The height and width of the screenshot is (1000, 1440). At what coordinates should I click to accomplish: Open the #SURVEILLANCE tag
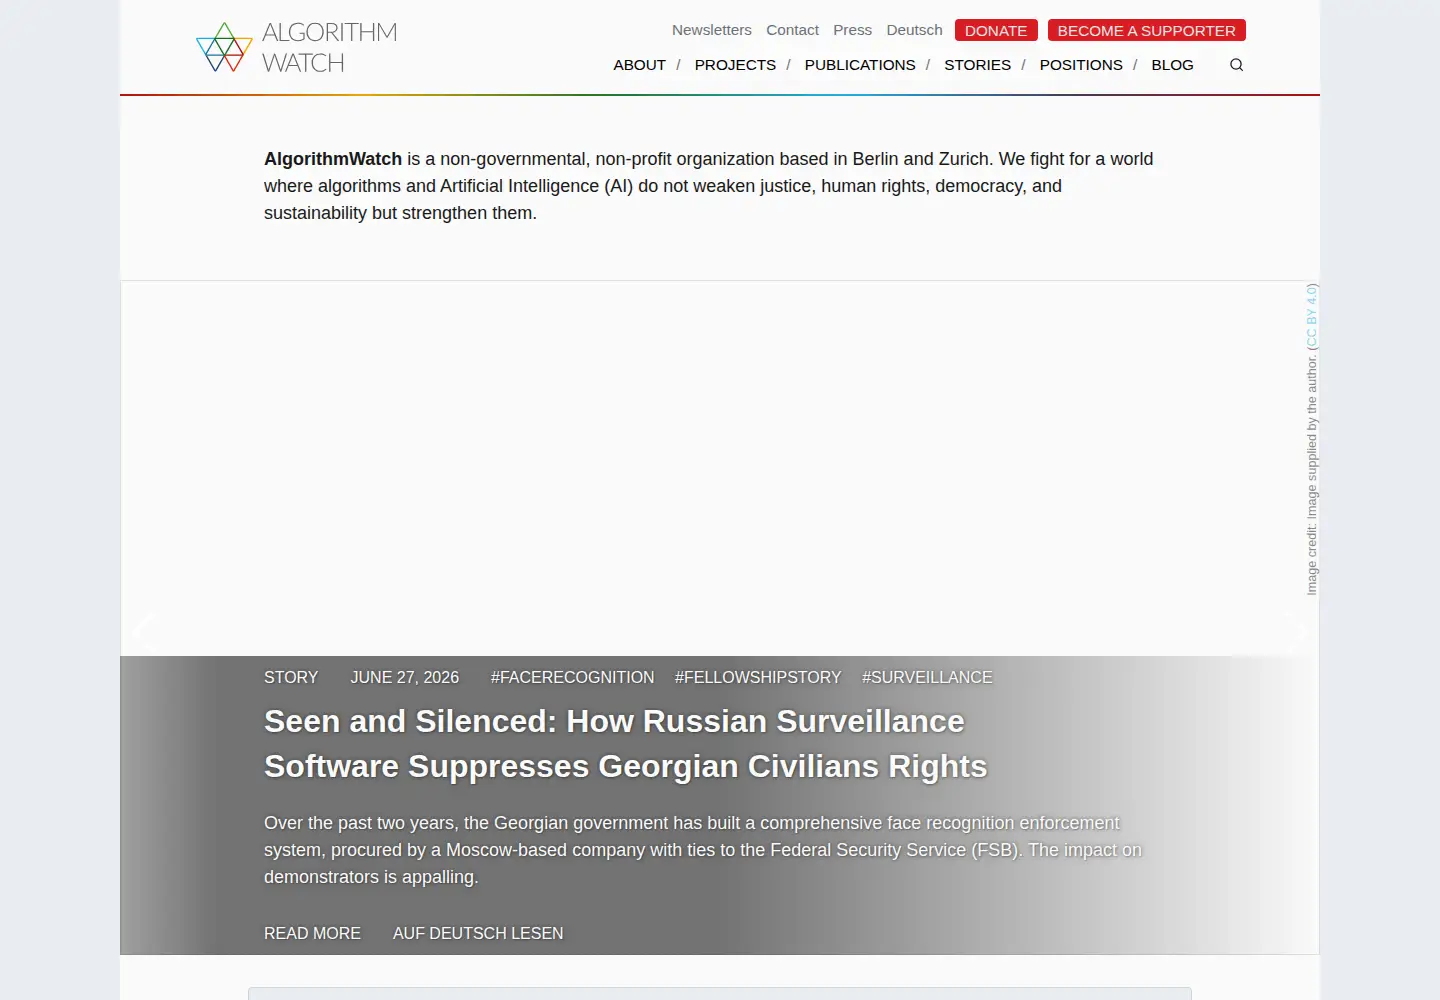pos(927,677)
